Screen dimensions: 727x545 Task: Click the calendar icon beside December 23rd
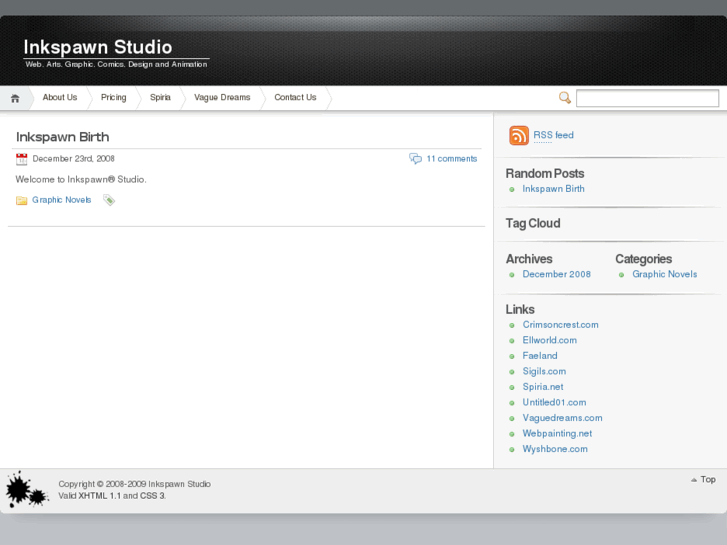tap(22, 159)
